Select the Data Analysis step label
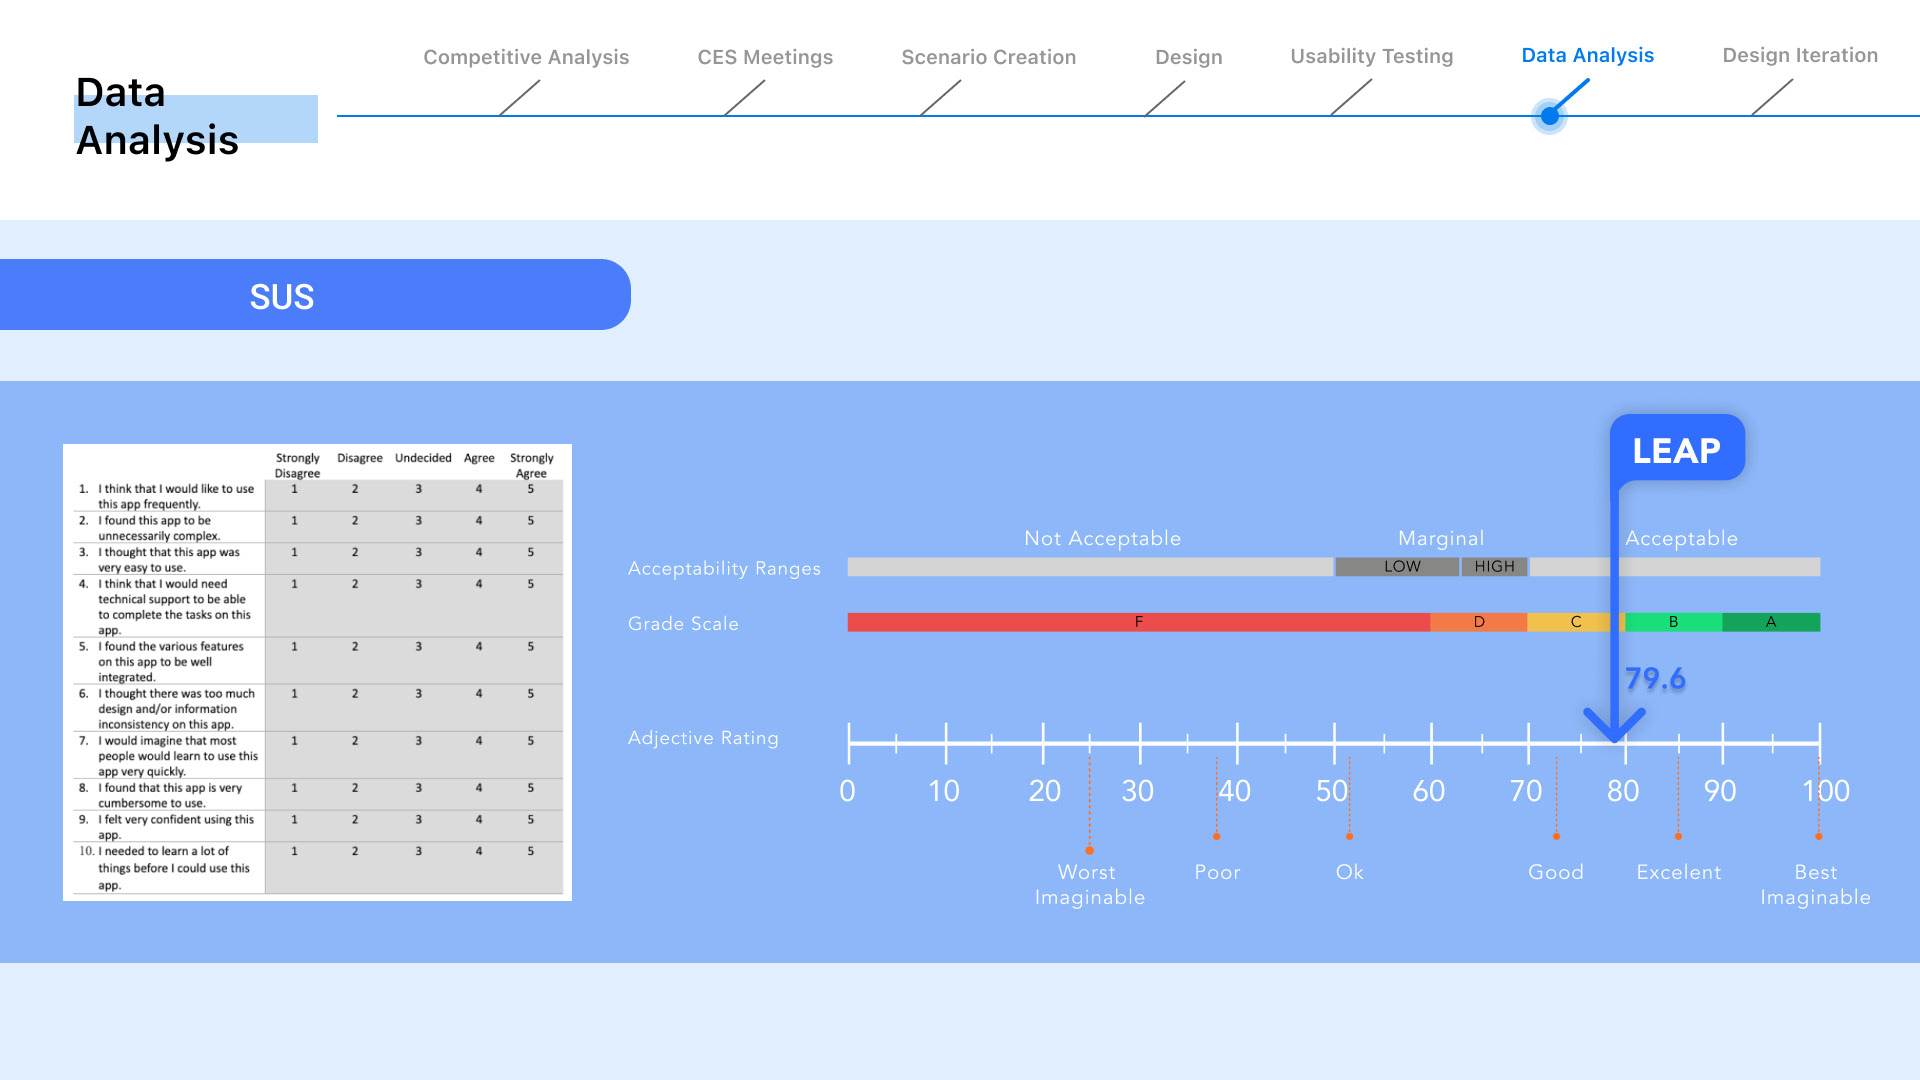This screenshot has height=1080, width=1920. [x=1587, y=55]
